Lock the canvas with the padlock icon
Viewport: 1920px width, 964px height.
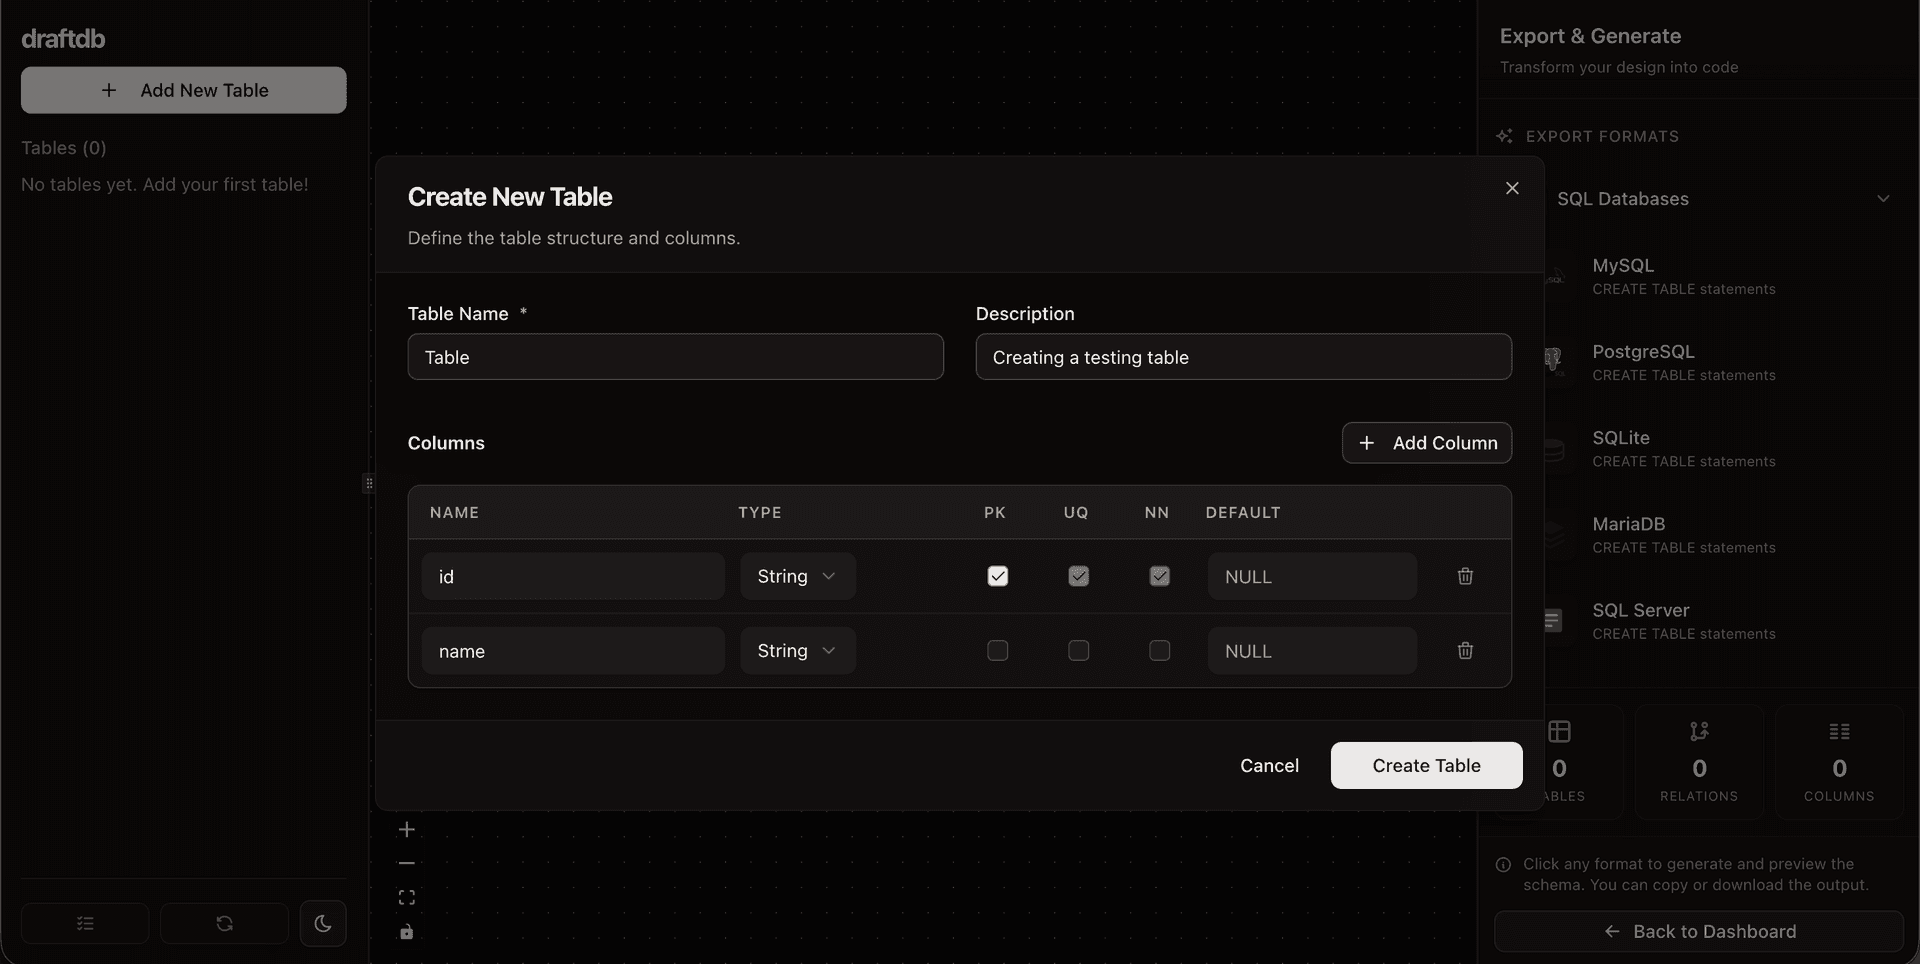(x=406, y=931)
